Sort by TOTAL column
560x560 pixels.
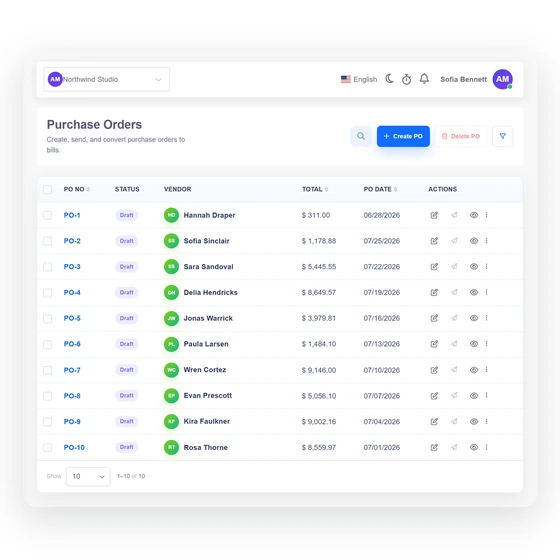click(315, 189)
